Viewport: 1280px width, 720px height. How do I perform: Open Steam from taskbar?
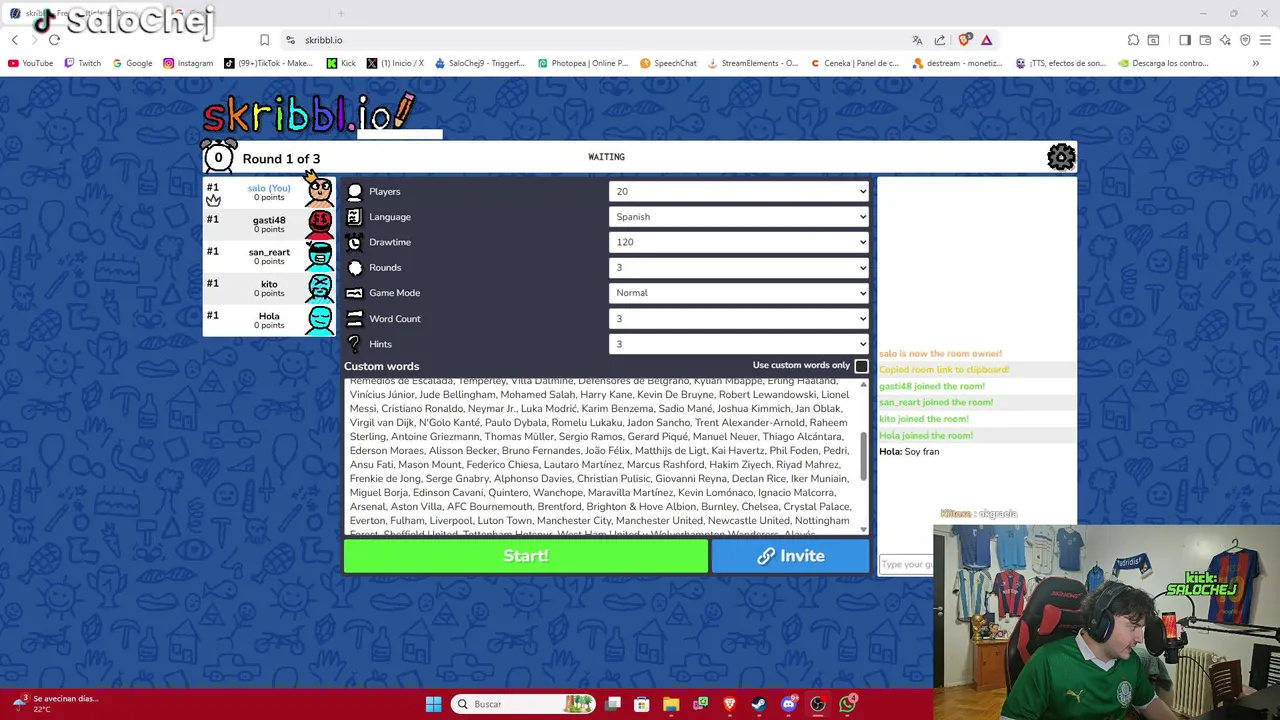(x=759, y=704)
